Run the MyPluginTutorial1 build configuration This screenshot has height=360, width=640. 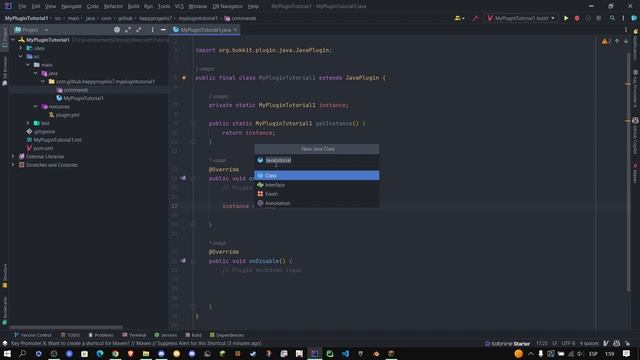click(566, 18)
